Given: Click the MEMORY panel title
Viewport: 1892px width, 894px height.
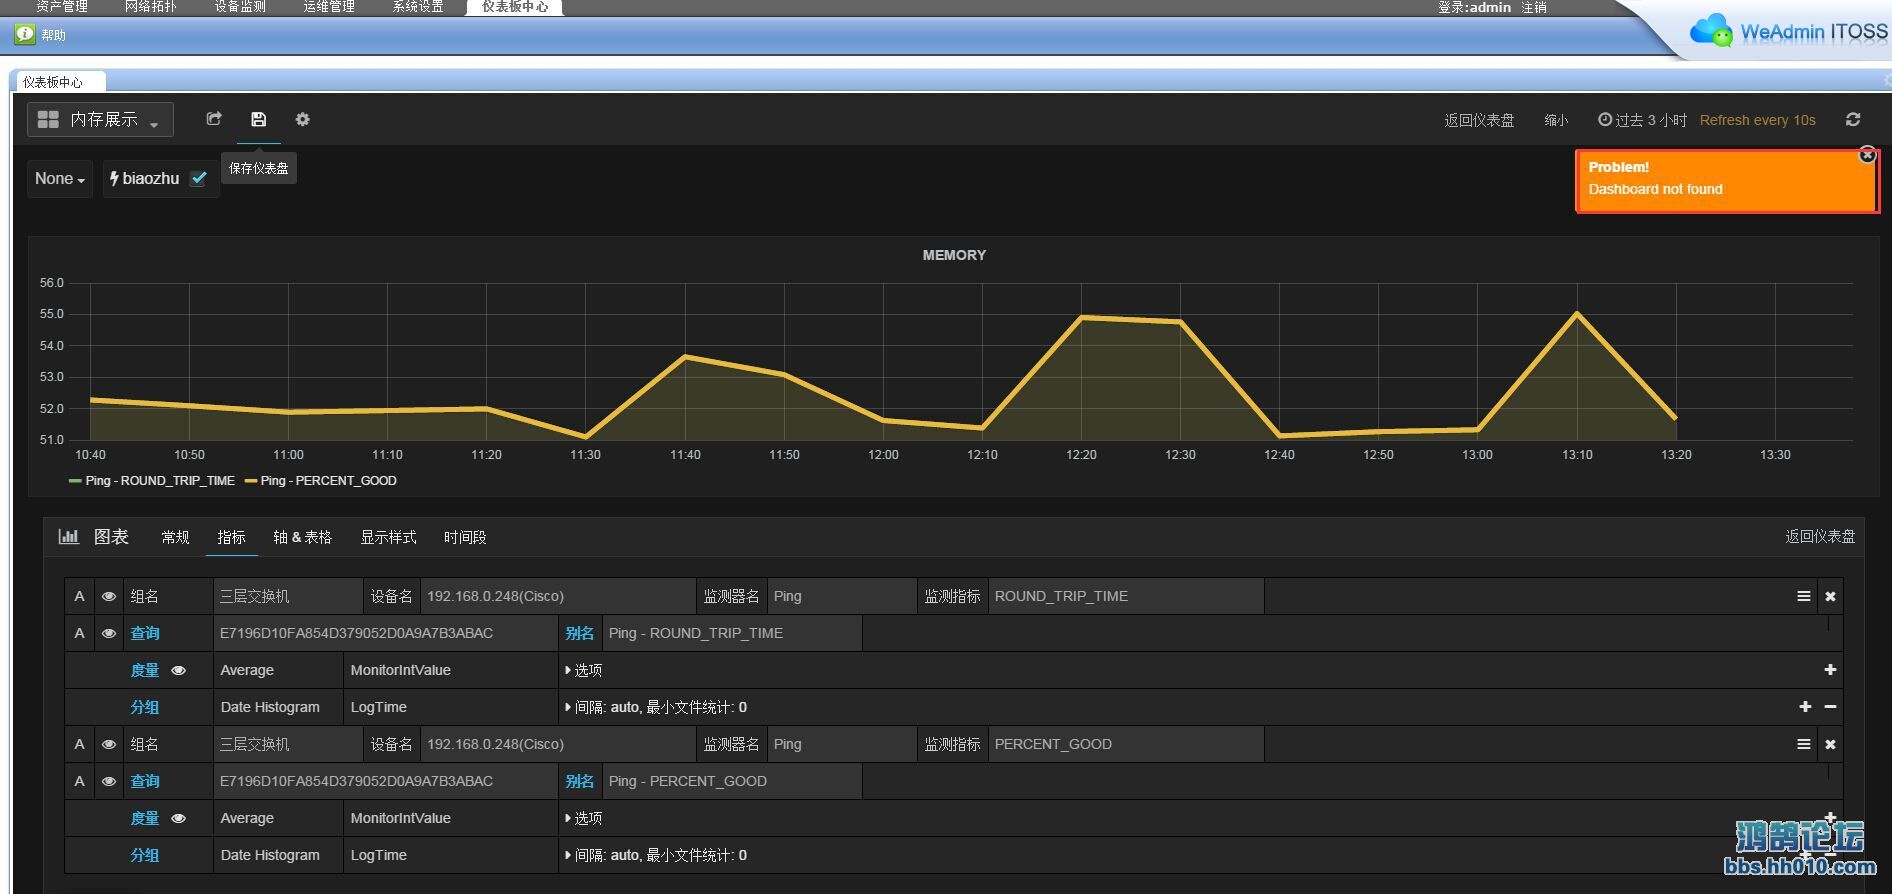Looking at the screenshot, I should click(954, 255).
